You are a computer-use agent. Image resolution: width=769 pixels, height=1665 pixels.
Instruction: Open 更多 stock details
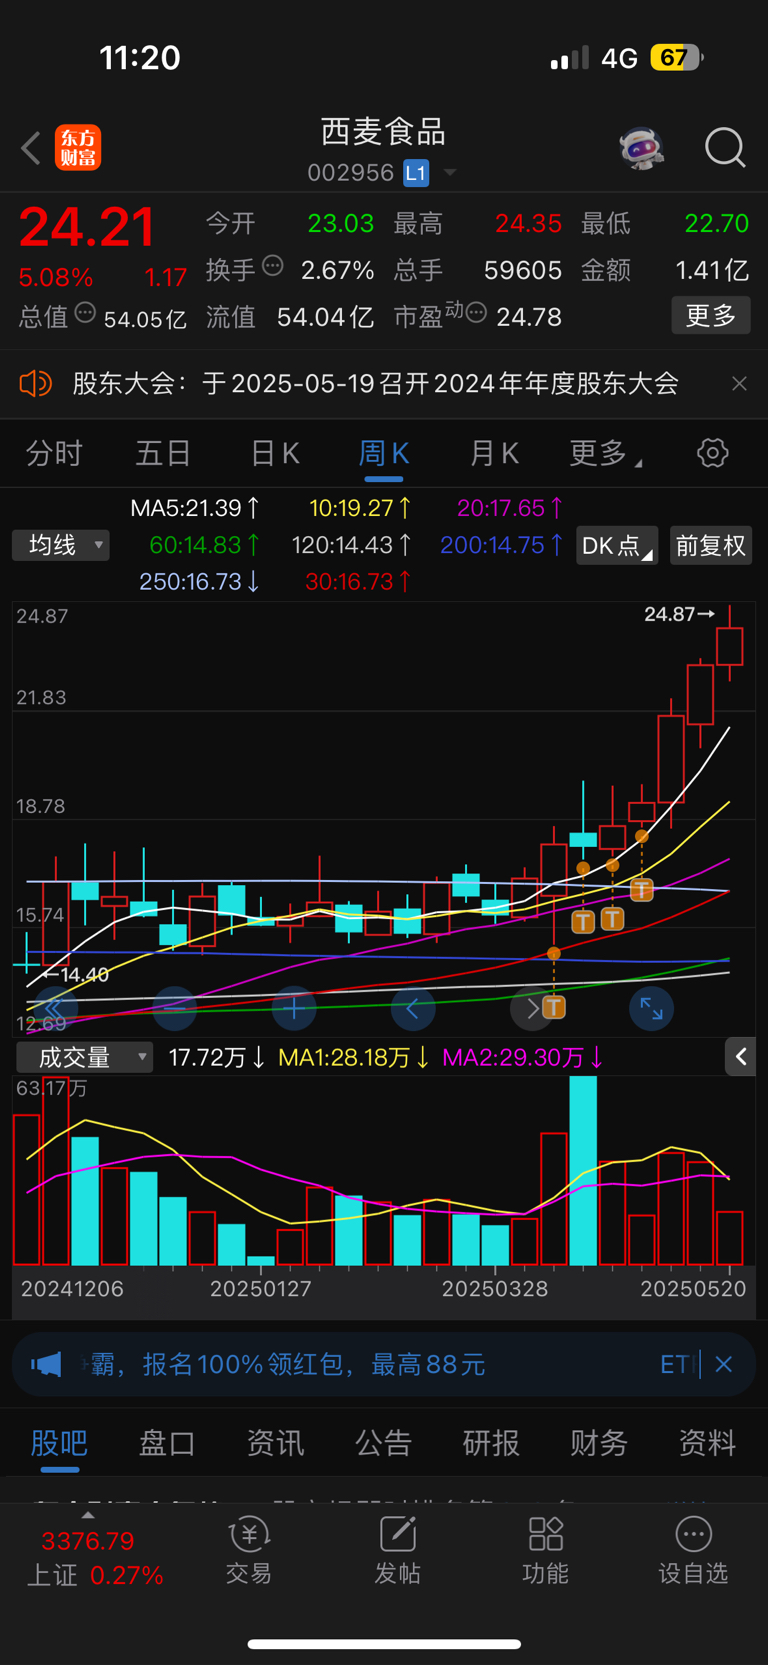pyautogui.click(x=711, y=316)
